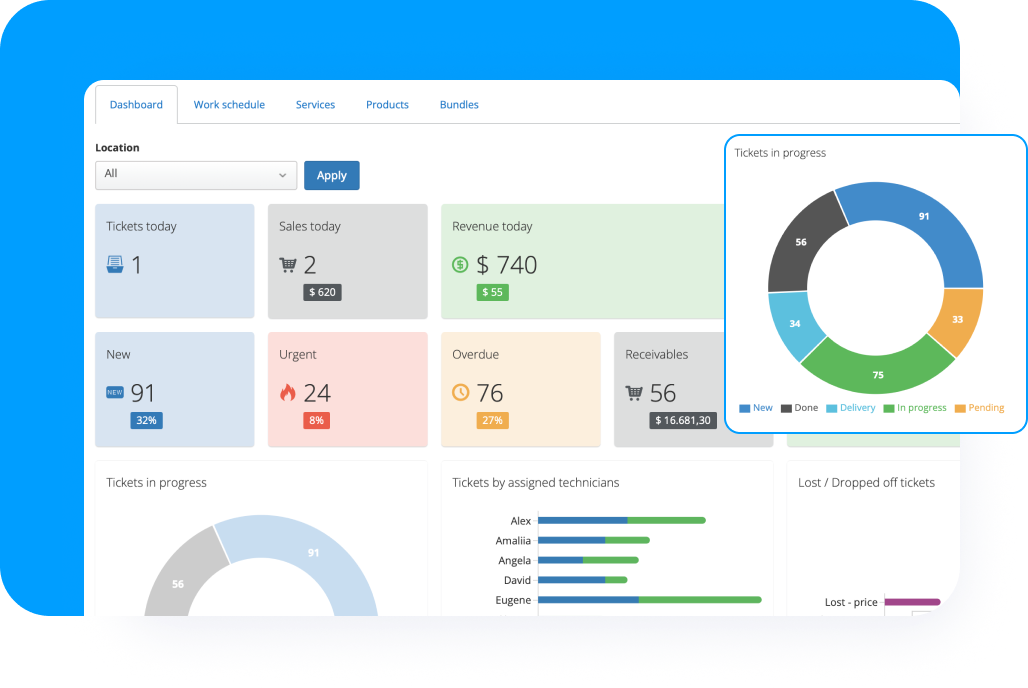Open the Products tab

click(x=387, y=104)
